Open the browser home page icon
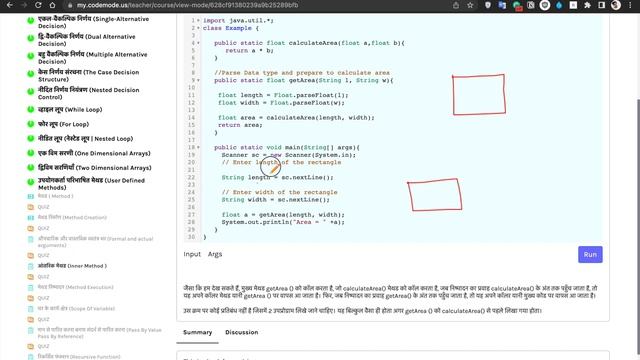This screenshot has height=360, width=640. (52, 5)
